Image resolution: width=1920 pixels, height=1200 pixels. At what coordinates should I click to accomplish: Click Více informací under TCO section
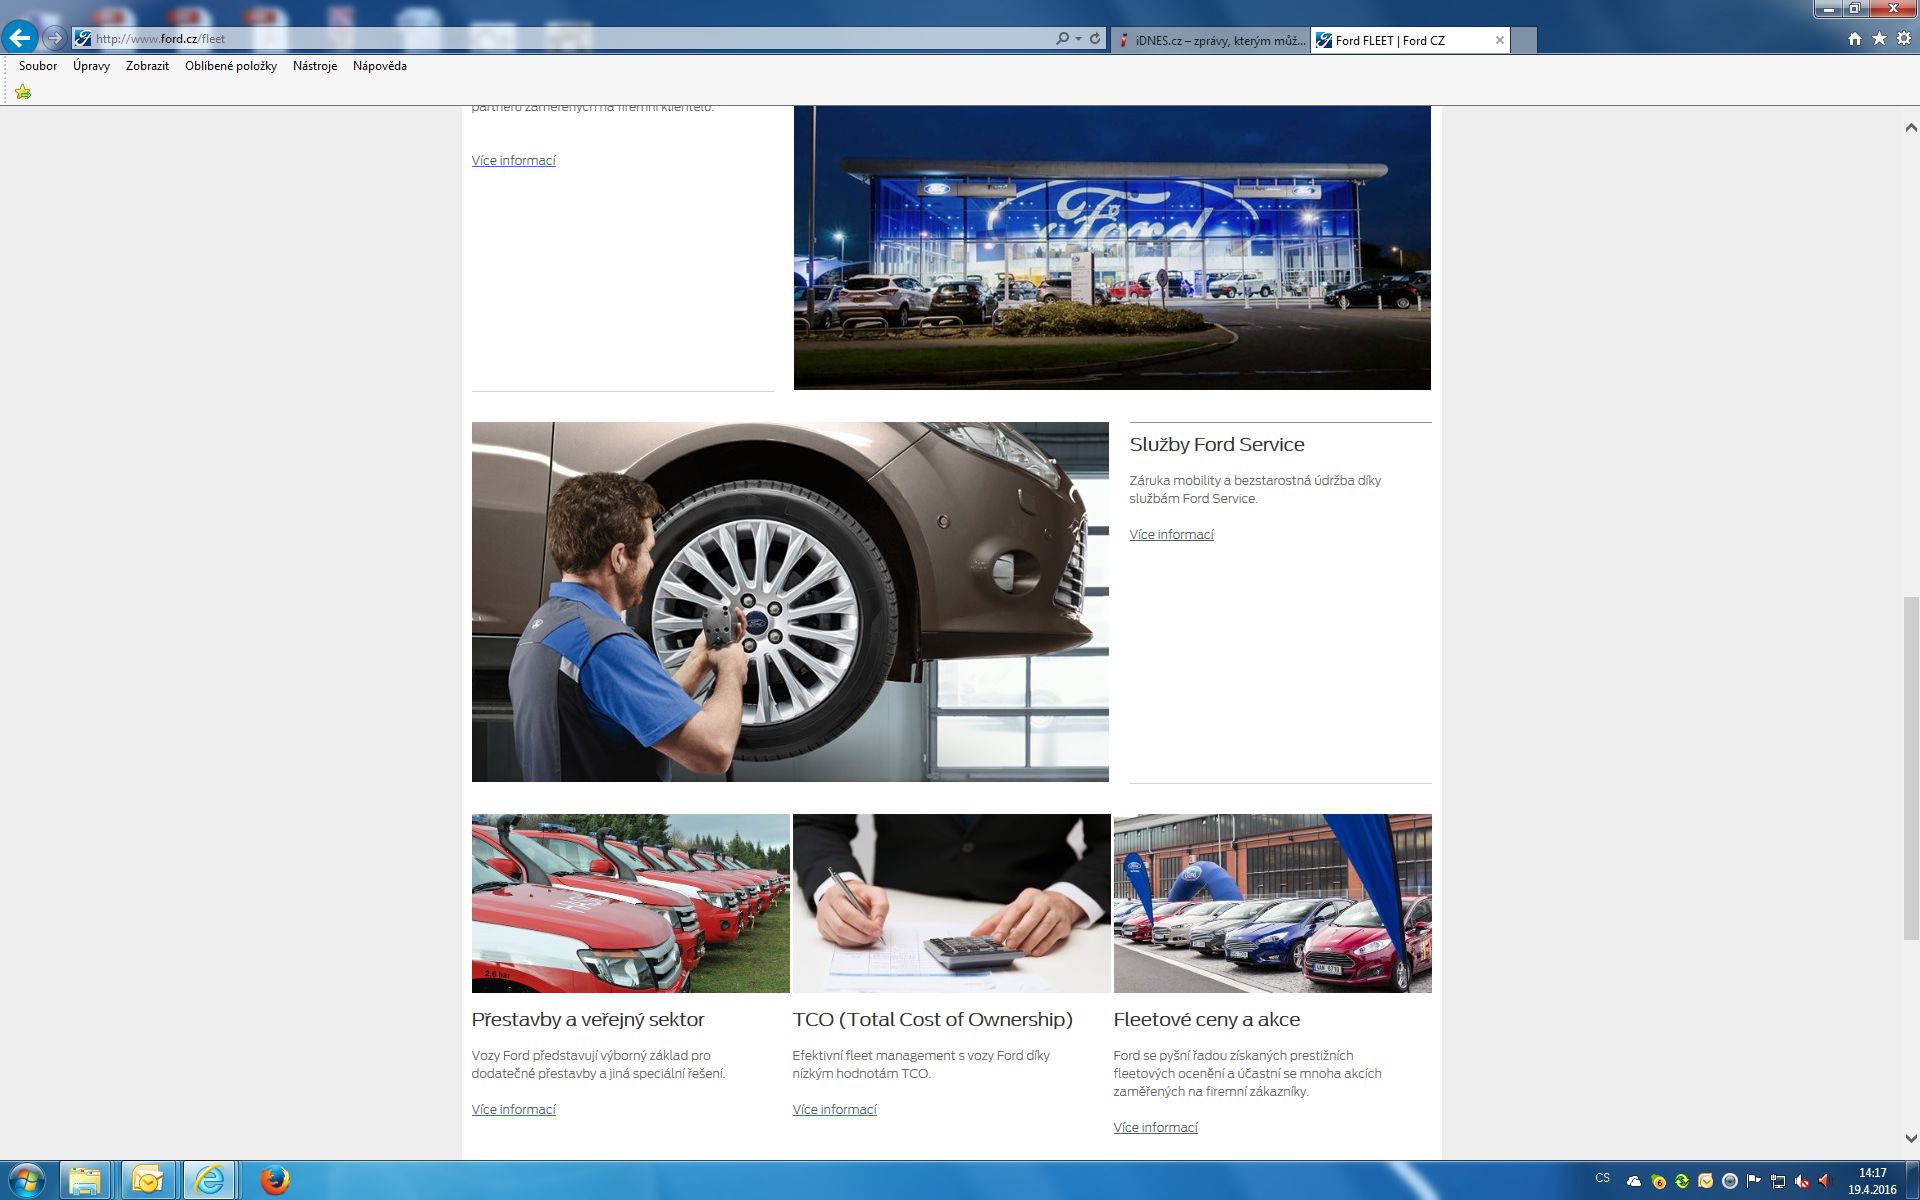tap(834, 1110)
